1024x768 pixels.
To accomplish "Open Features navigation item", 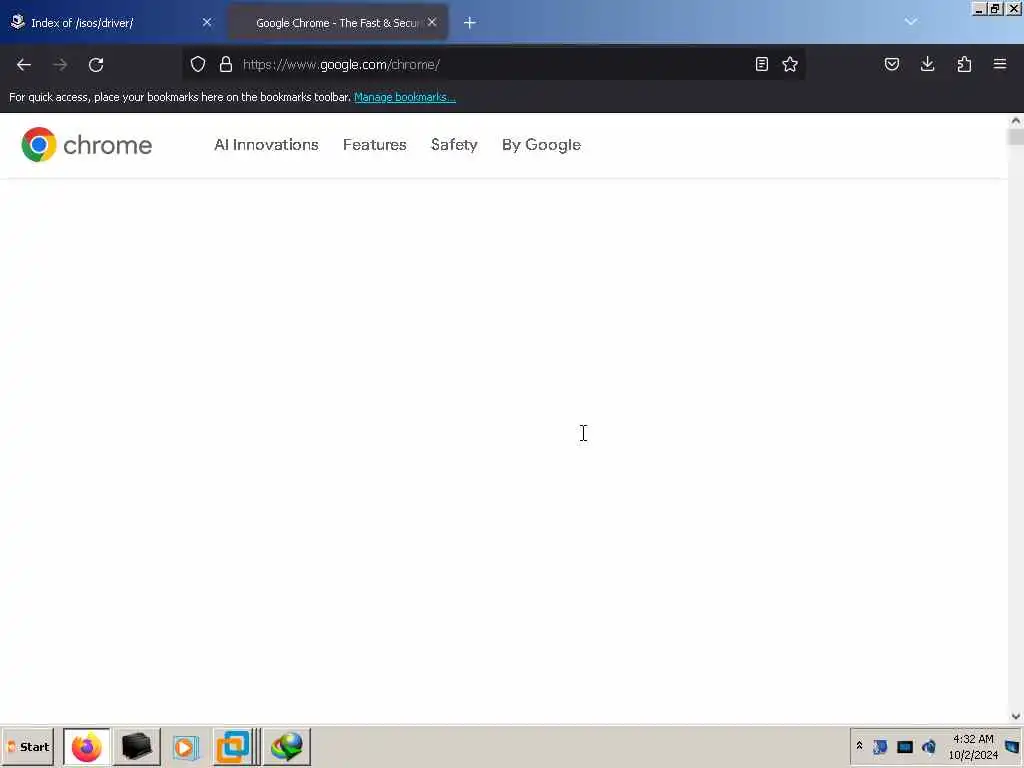I will click(375, 145).
